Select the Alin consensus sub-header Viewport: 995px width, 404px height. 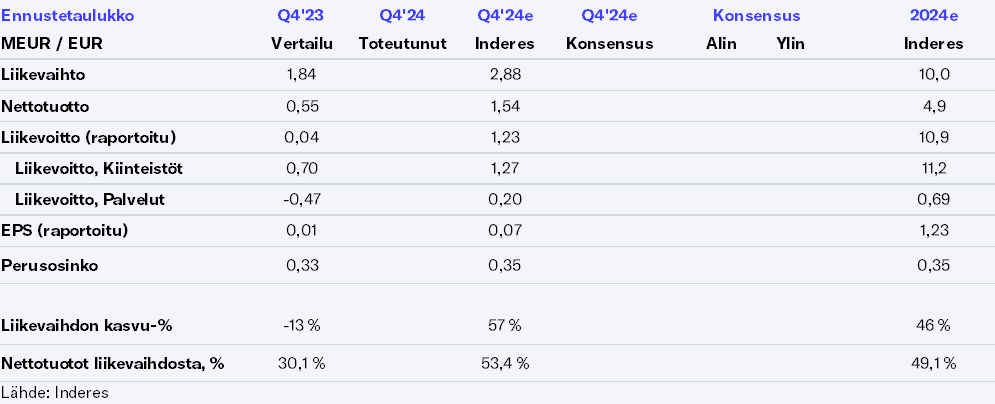(721, 43)
